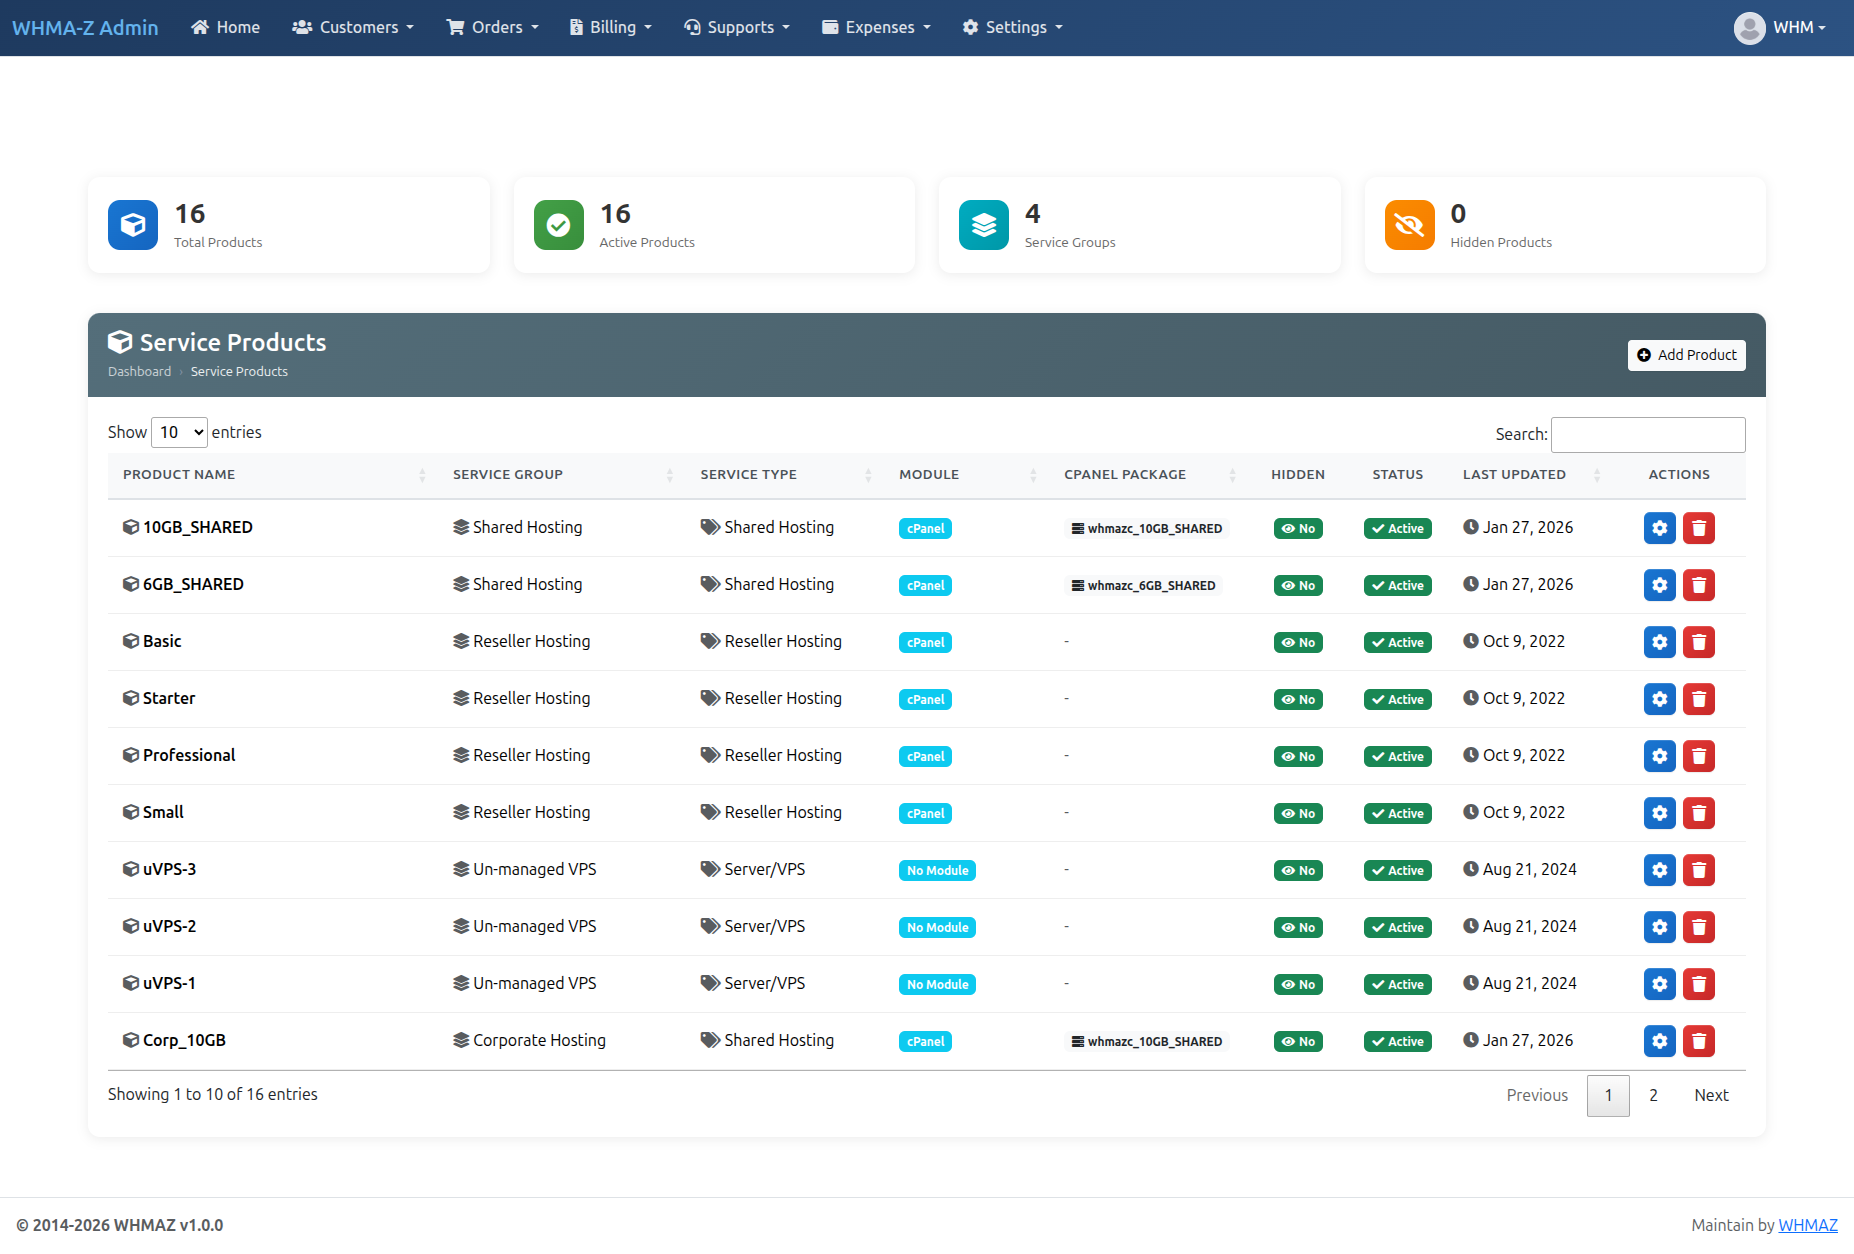Delete the uVPS-3 product
Viewport: 1854px width, 1254px height.
(1698, 870)
